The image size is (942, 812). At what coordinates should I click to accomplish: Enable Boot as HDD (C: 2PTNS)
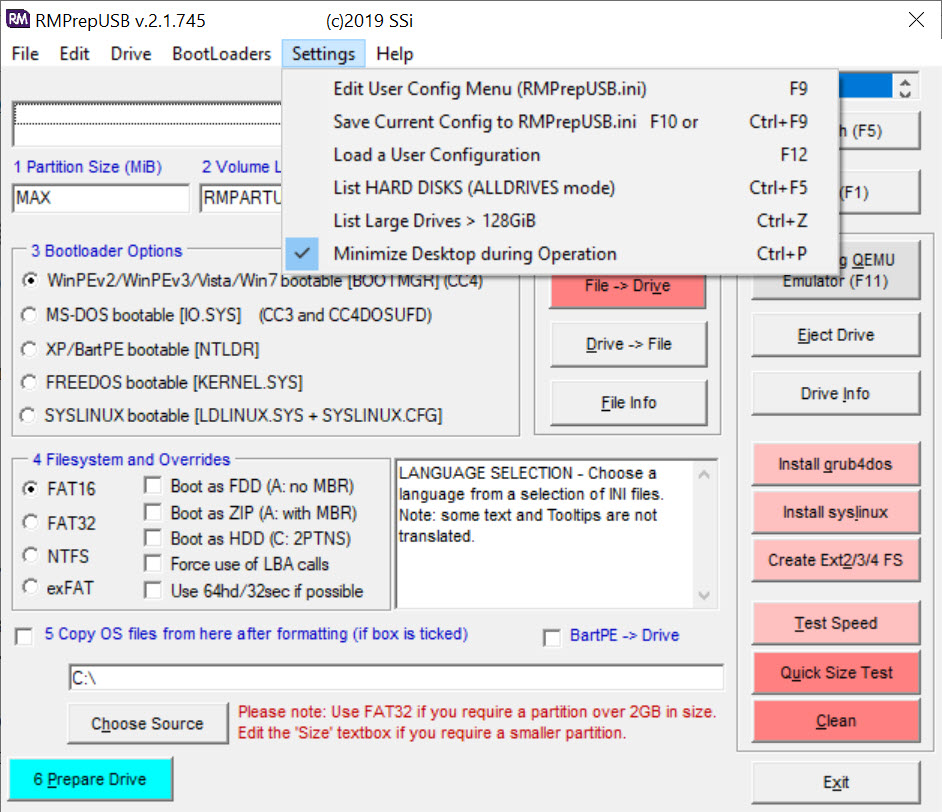tap(153, 538)
